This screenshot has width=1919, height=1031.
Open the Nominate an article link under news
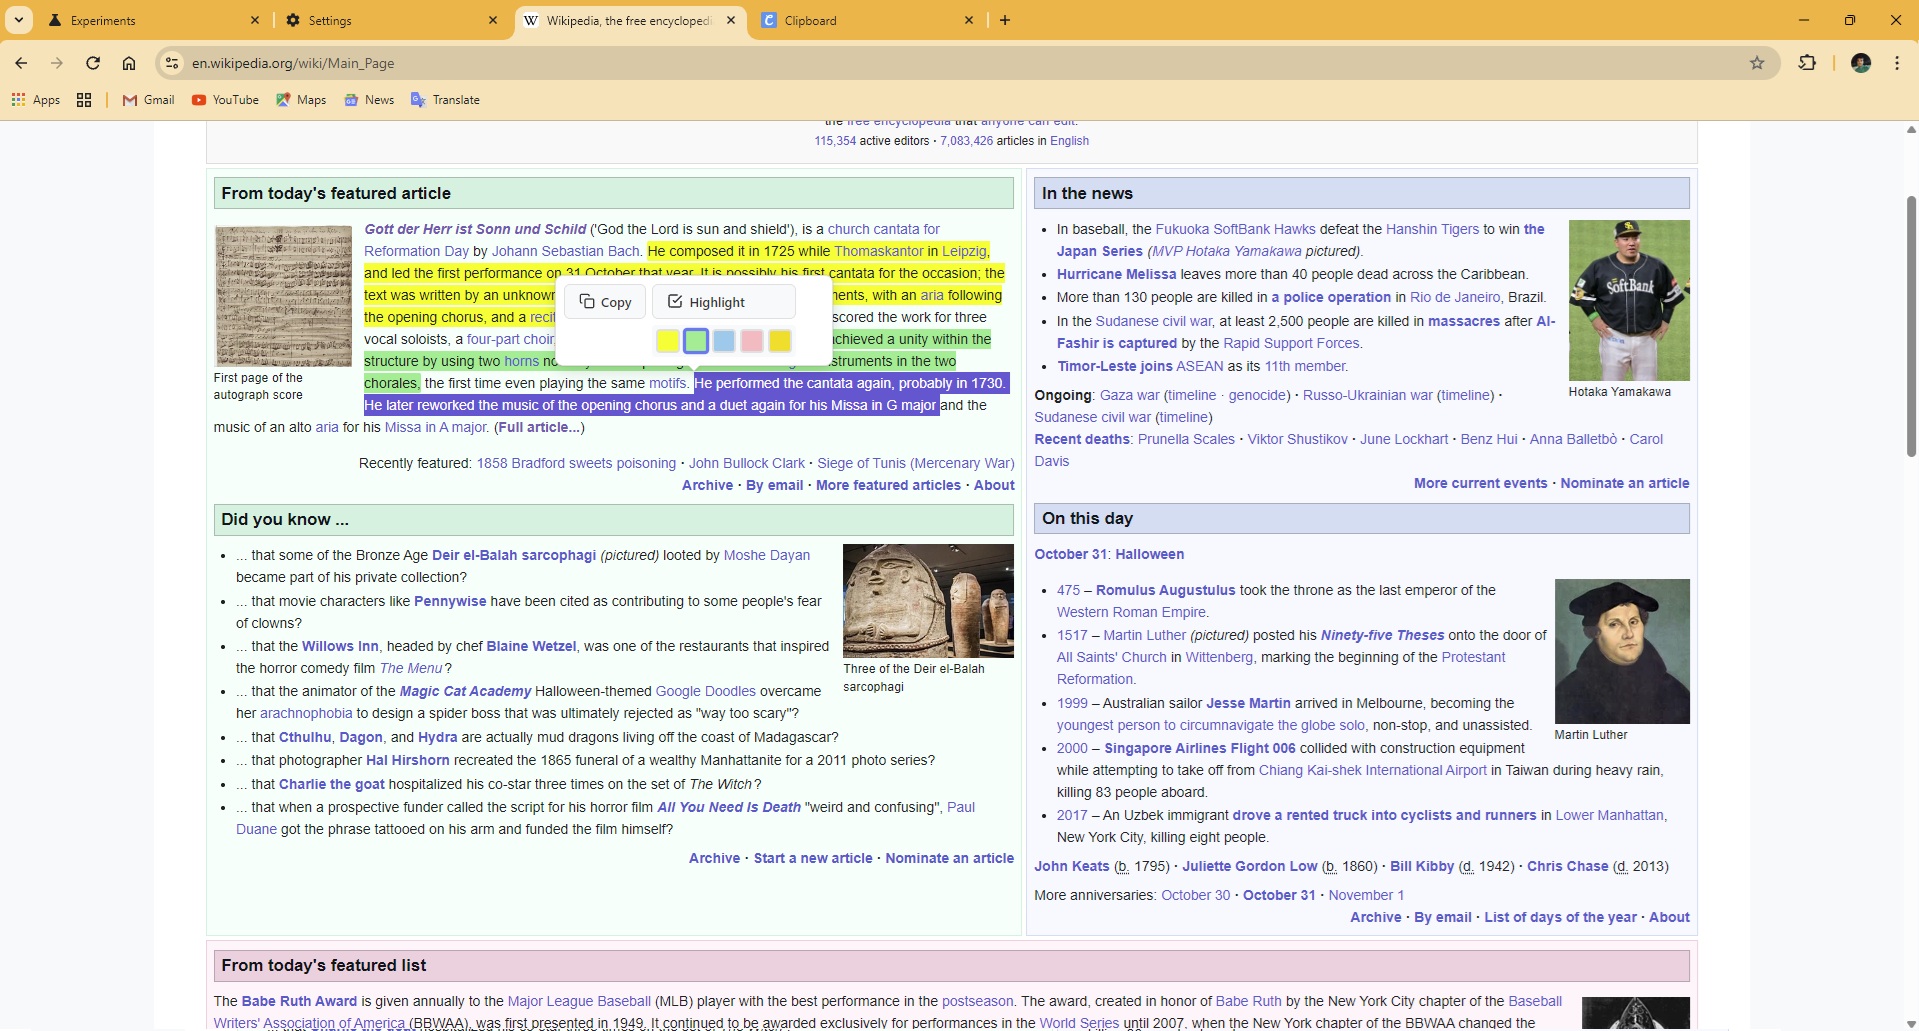pos(1625,483)
